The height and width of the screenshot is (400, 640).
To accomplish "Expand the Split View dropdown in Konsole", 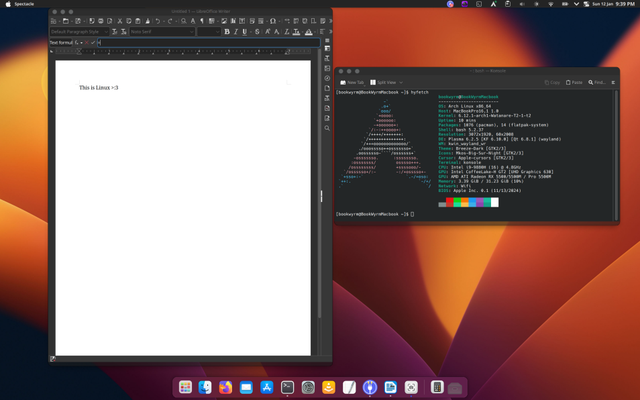I will point(401,82).
